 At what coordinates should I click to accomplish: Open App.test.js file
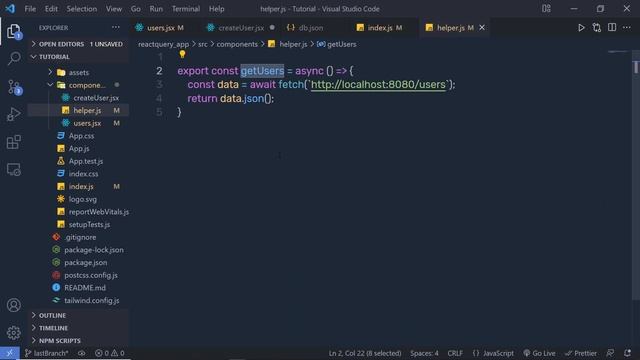[x=78, y=161]
